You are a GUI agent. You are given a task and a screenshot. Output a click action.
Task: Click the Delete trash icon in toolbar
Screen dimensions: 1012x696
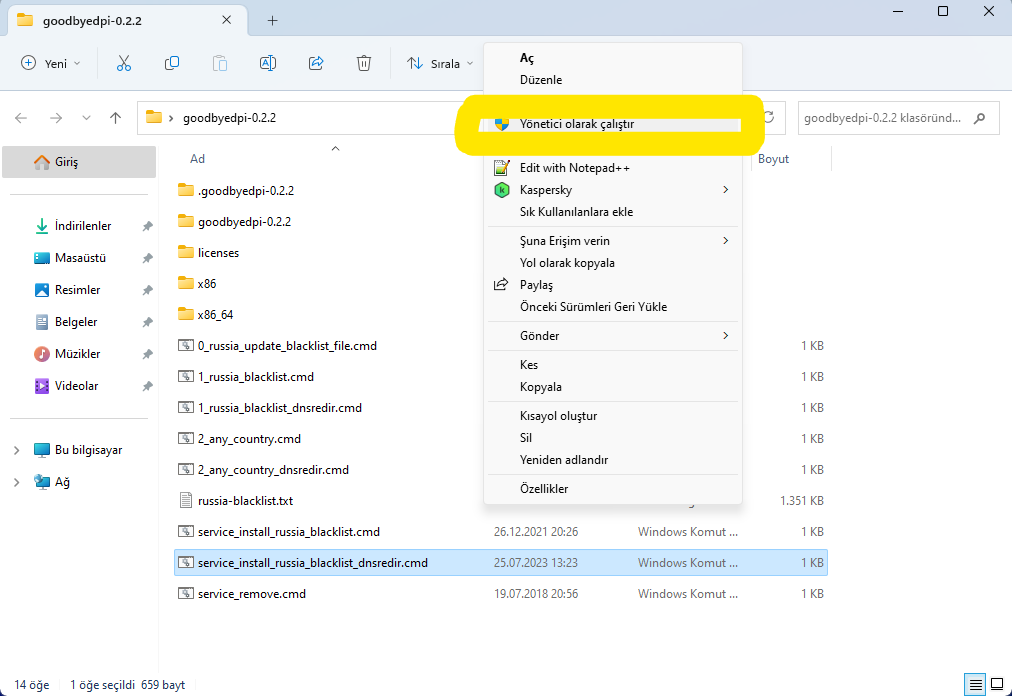point(364,63)
